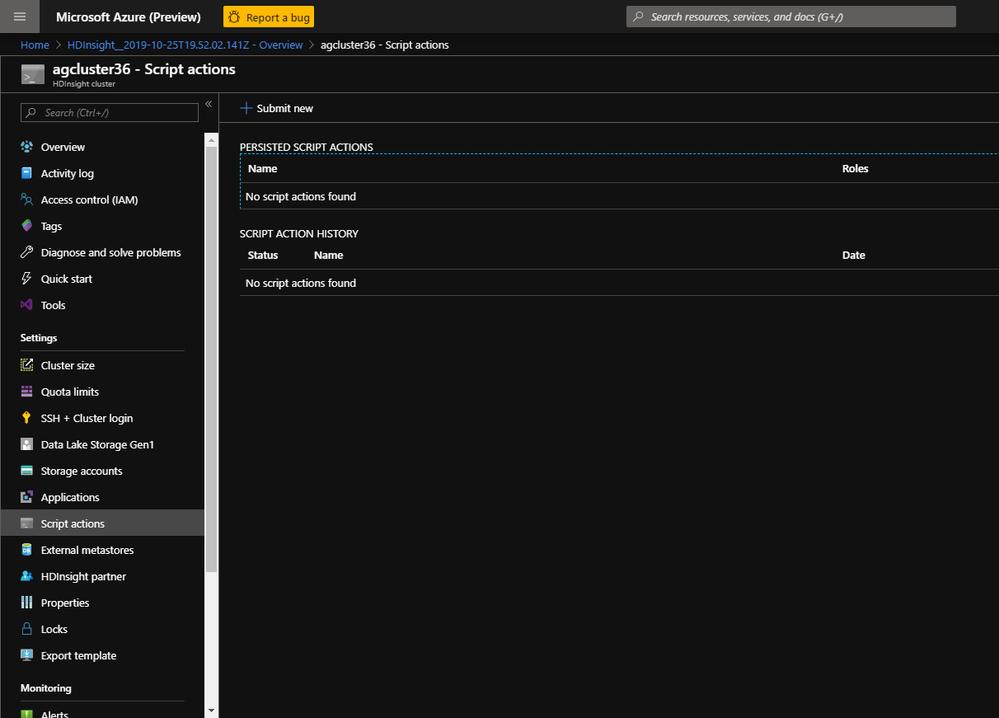This screenshot has width=999, height=718.
Task: Open HDInsight_2019-10-25 Overview breadcrumb
Action: tap(185, 45)
